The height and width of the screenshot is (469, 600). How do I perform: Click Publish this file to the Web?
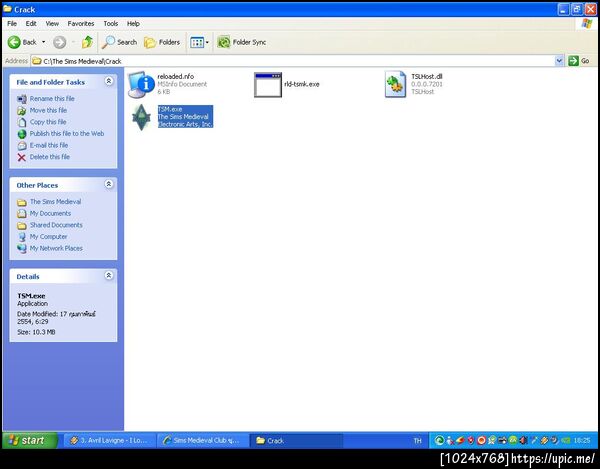coord(67,134)
